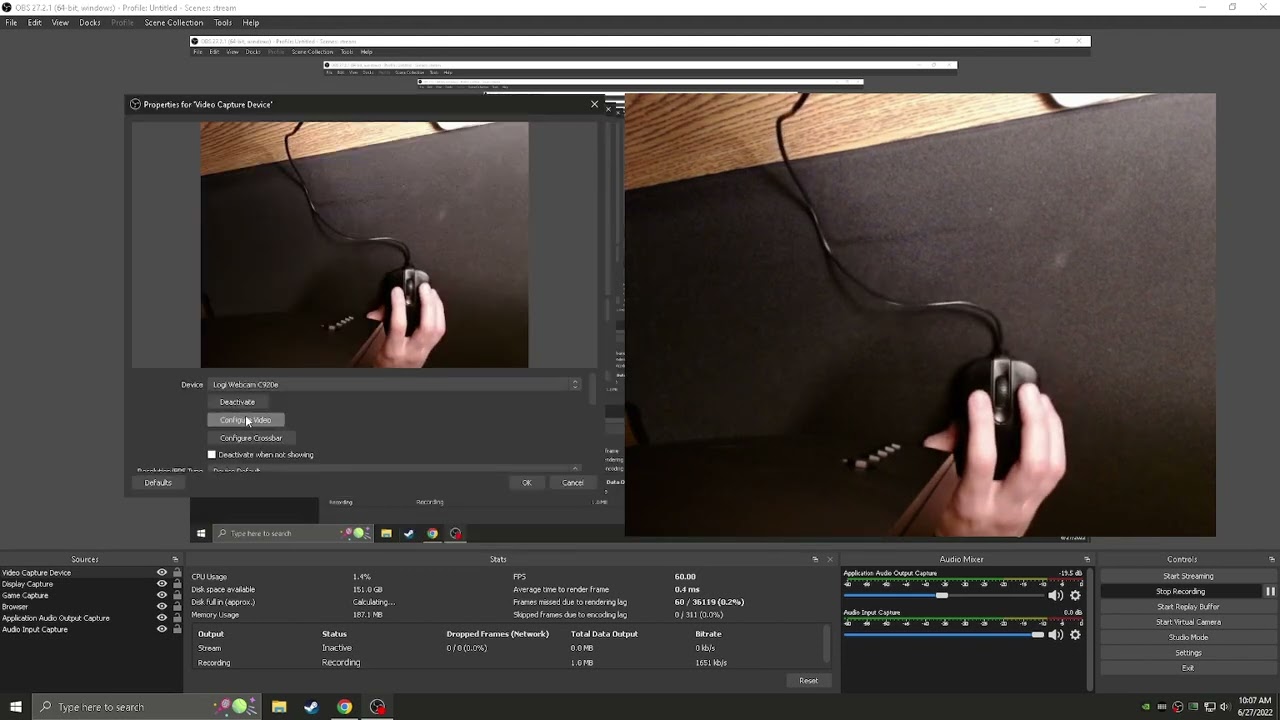
Task: Pause the recording with the pause icon
Action: [x=1270, y=591]
